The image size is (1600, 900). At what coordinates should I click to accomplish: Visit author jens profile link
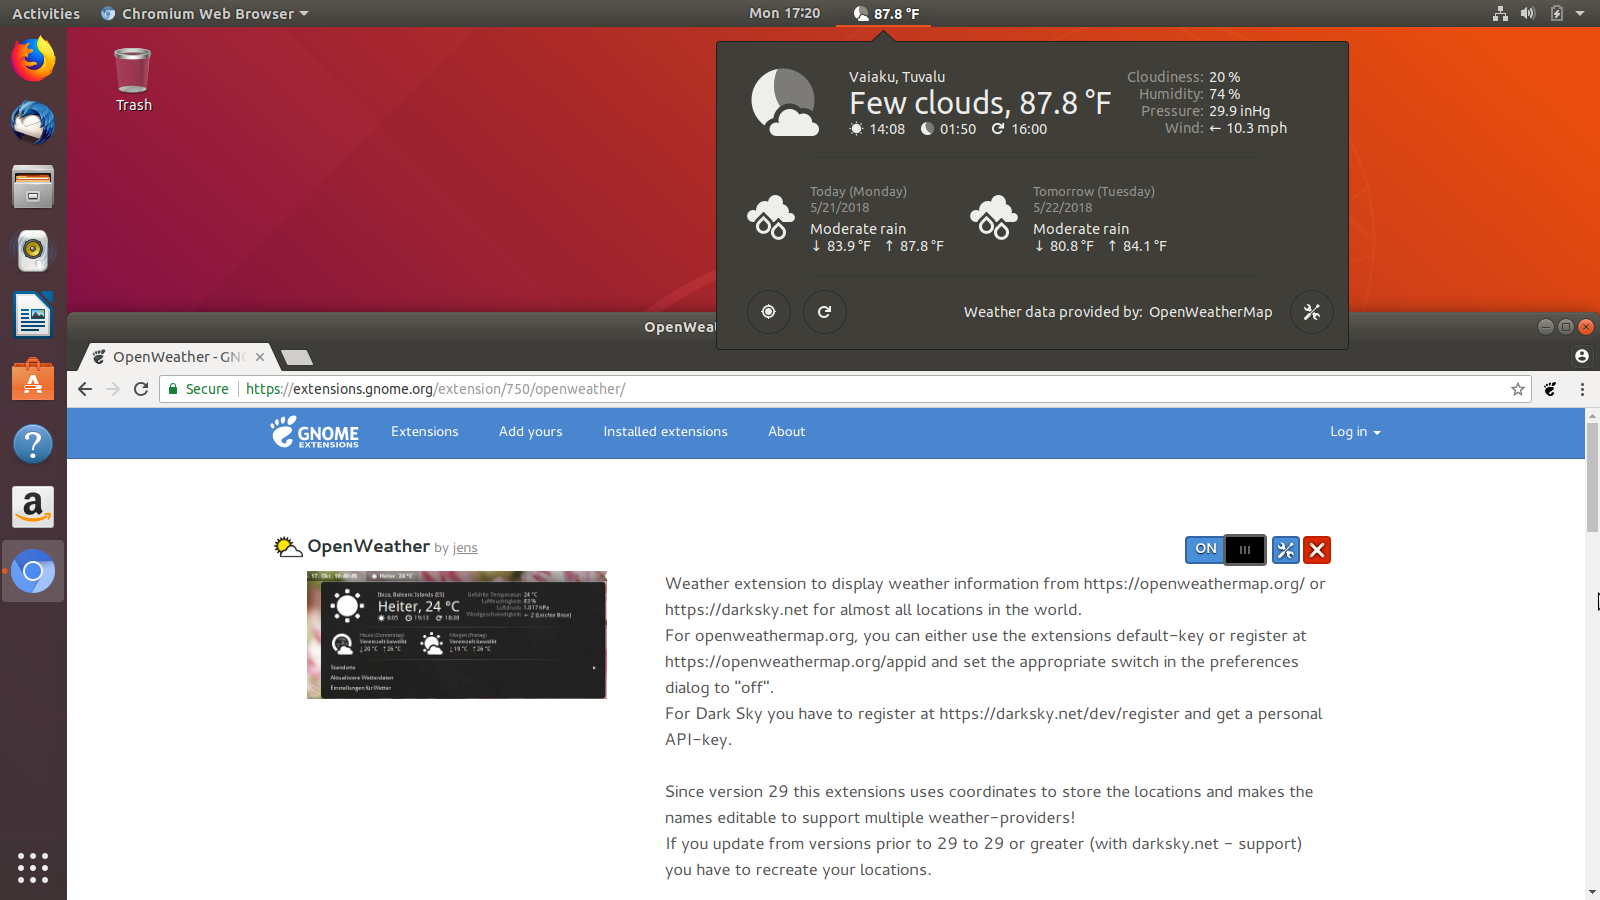(465, 548)
